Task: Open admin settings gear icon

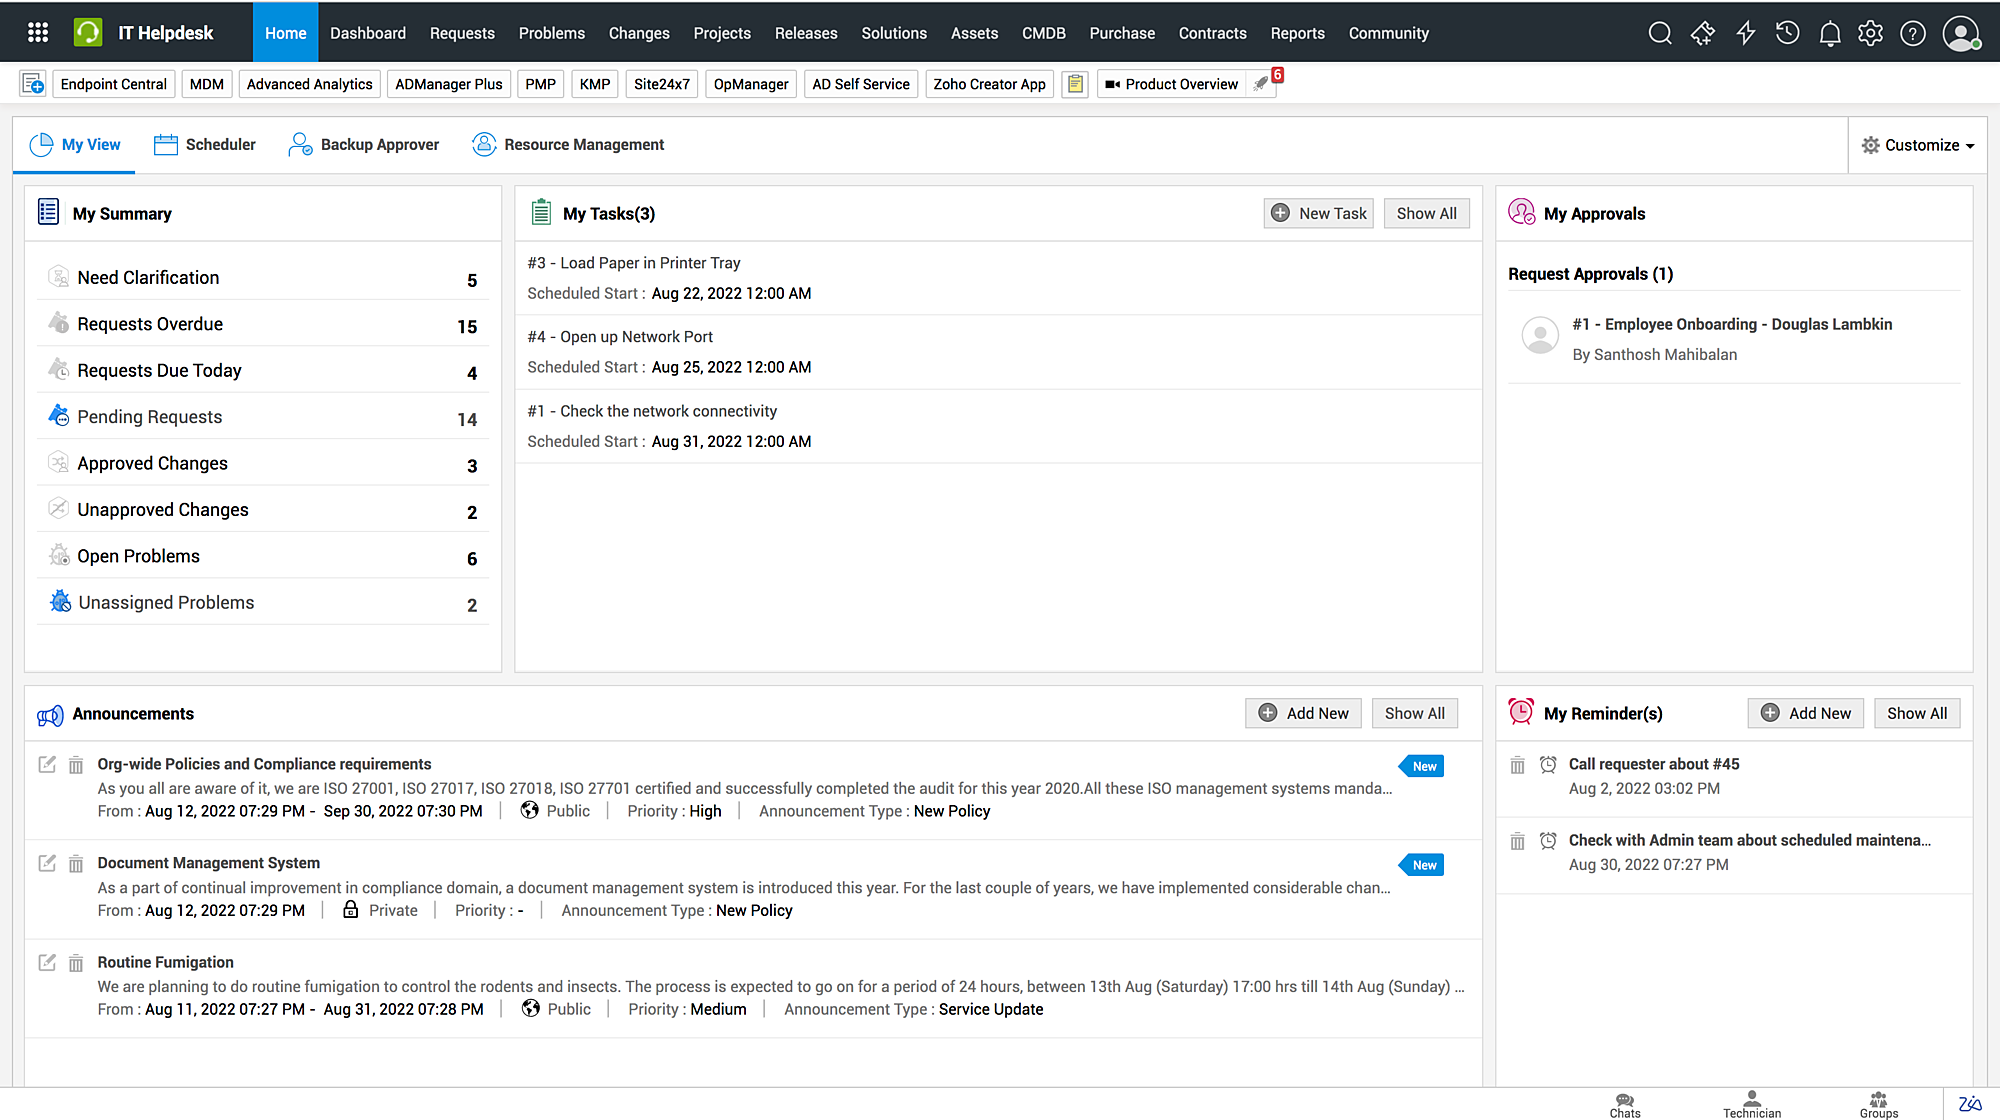Action: (x=1871, y=33)
